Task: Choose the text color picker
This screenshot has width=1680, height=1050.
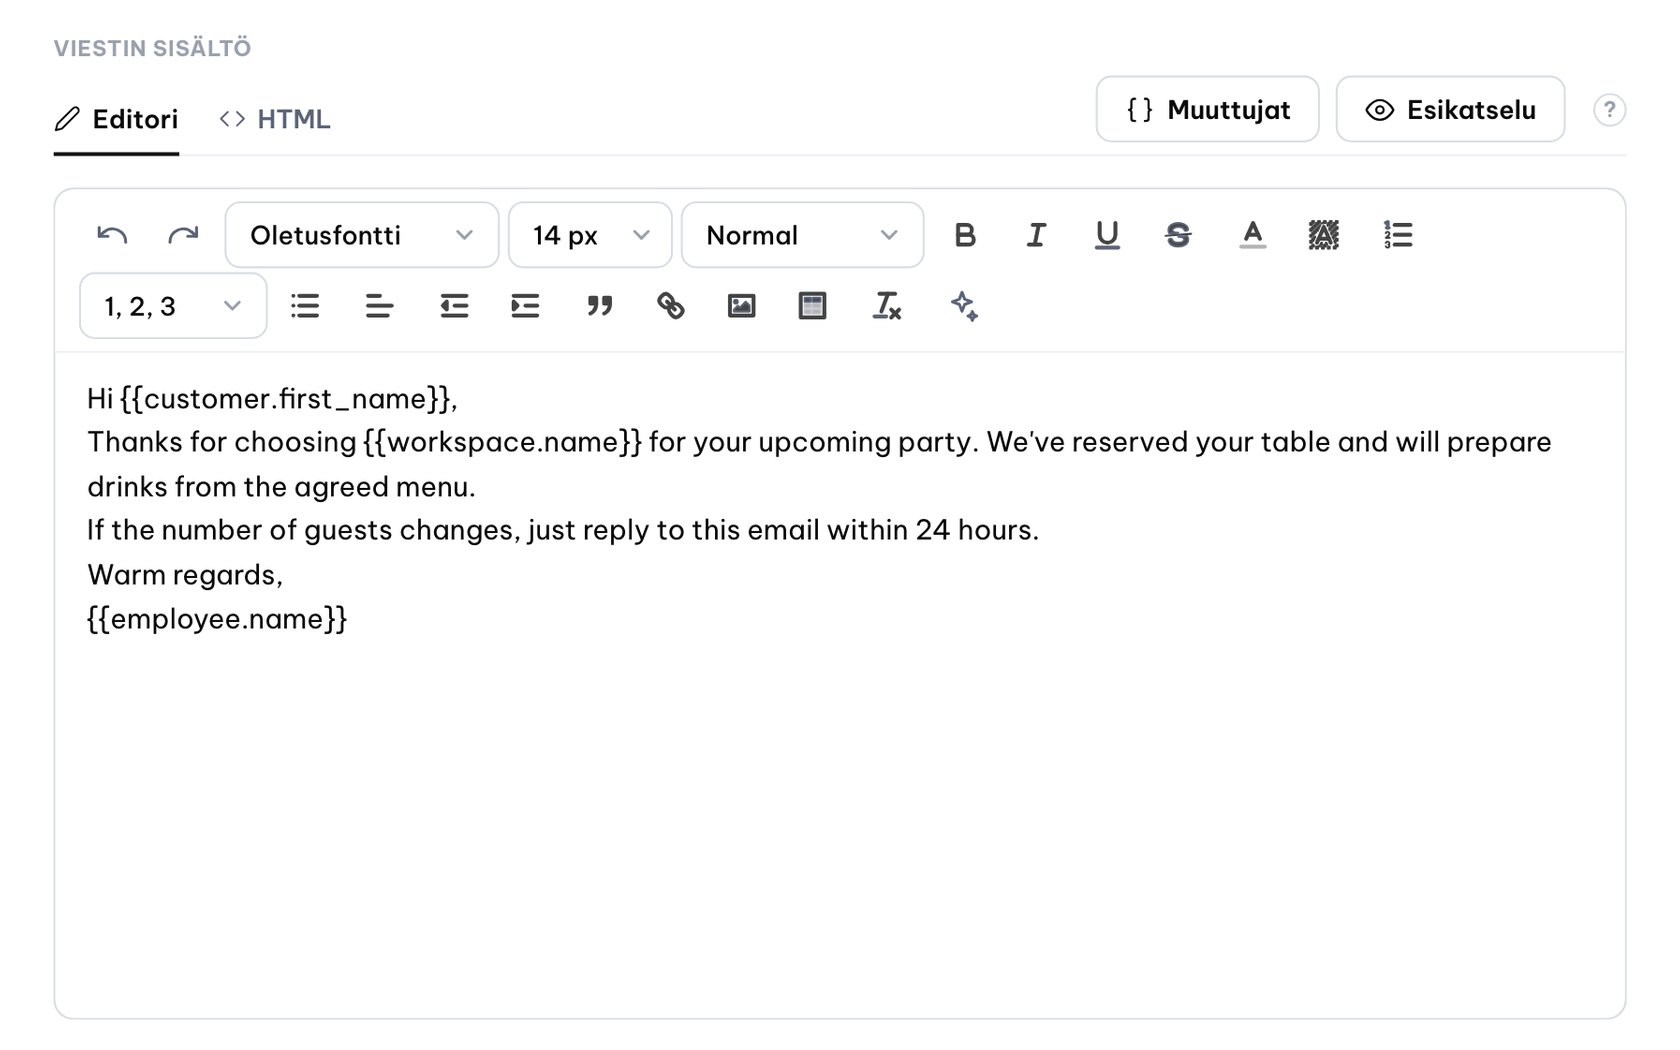Action: coord(1252,235)
